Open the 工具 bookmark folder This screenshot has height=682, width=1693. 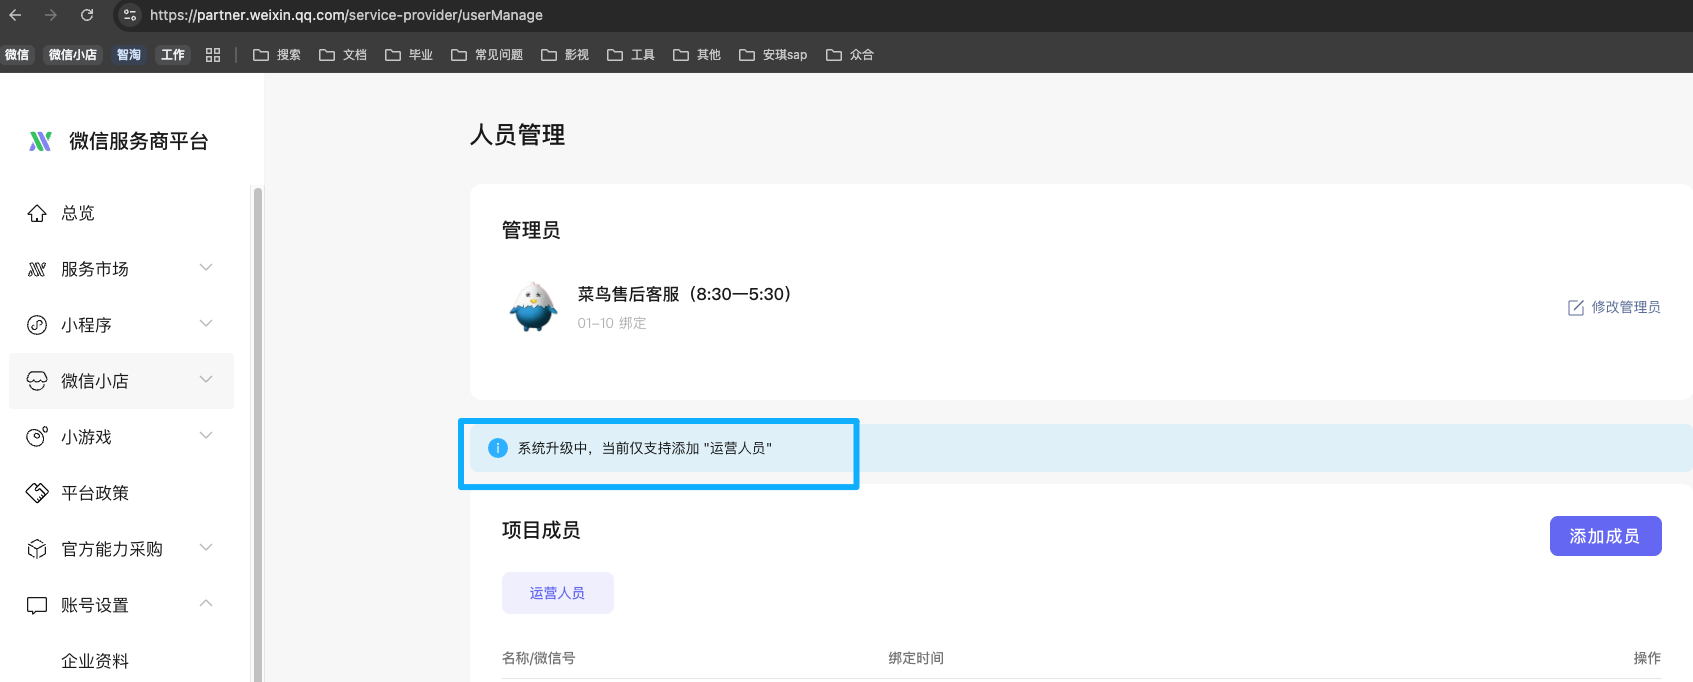(x=631, y=55)
